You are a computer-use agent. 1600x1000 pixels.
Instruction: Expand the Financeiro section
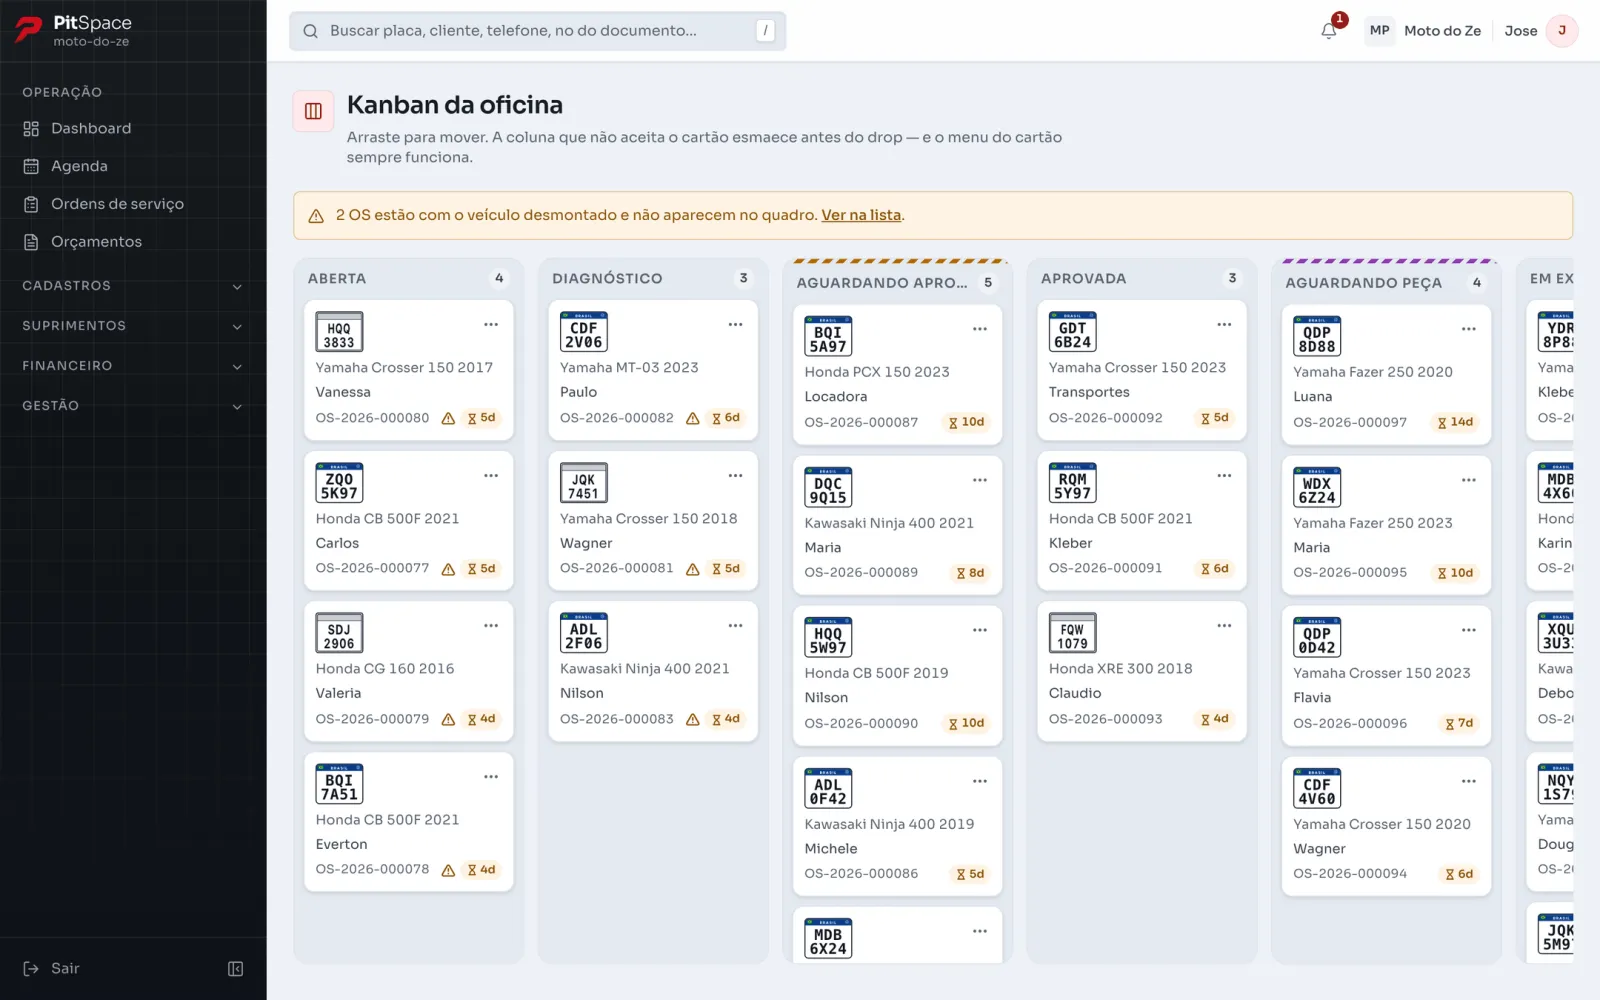click(133, 366)
